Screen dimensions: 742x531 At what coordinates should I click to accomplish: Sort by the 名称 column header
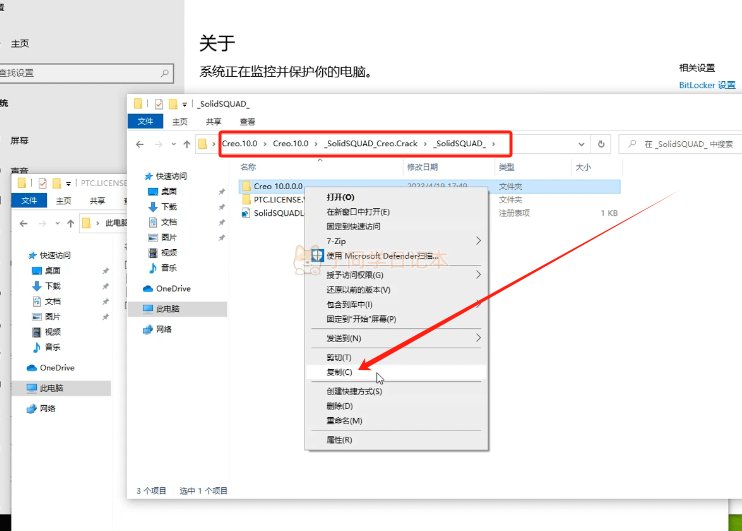[248, 167]
